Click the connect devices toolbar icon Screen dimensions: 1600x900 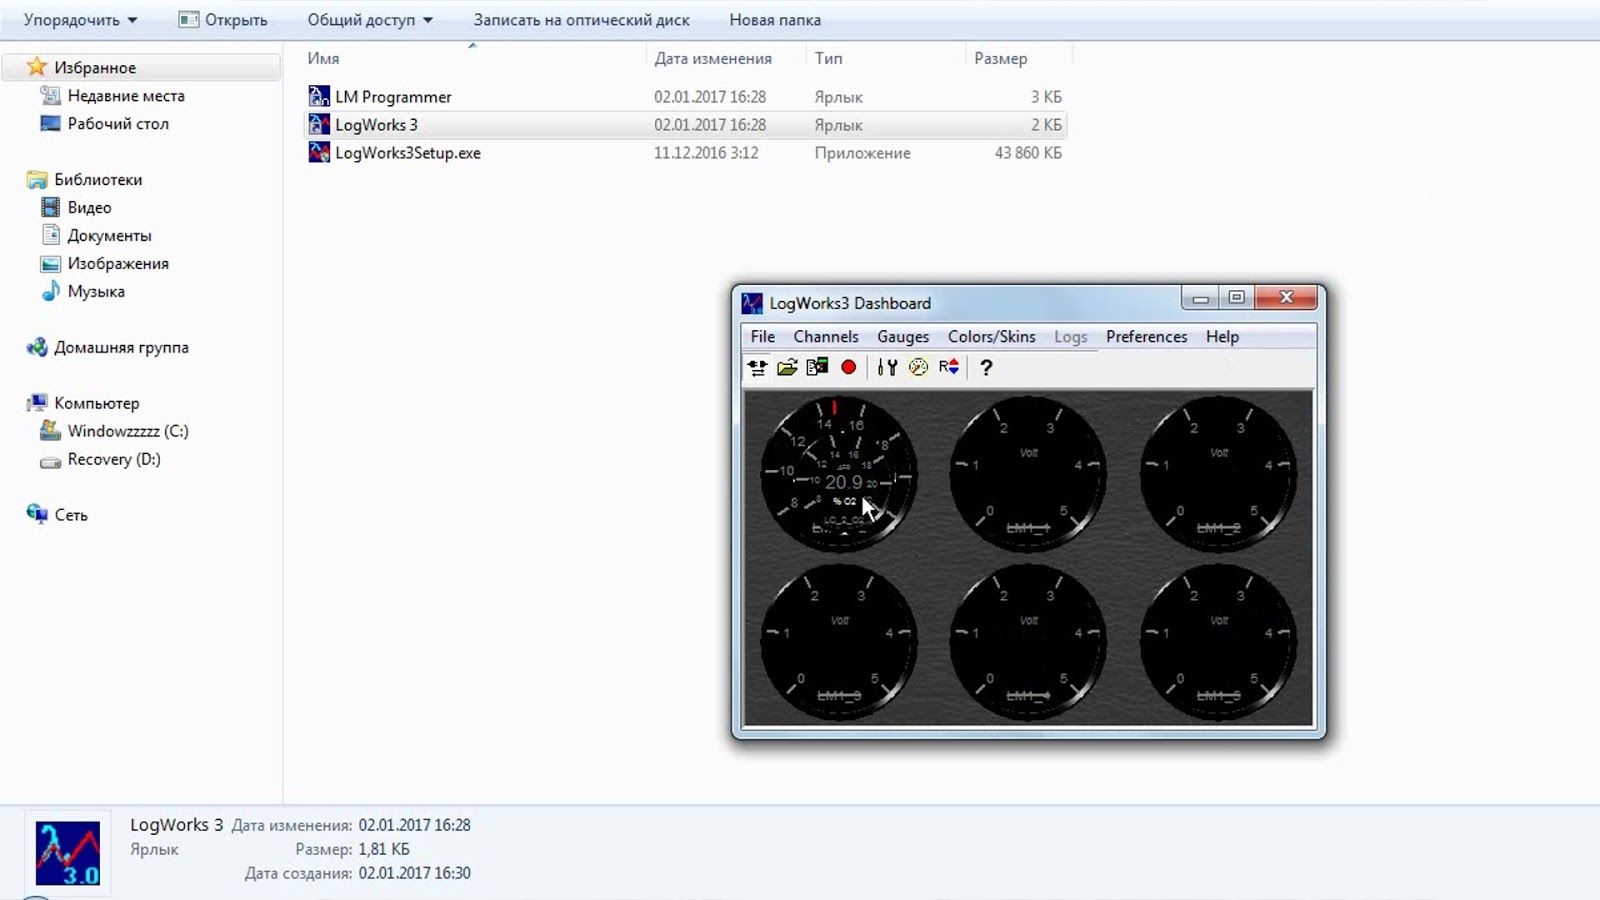757,367
